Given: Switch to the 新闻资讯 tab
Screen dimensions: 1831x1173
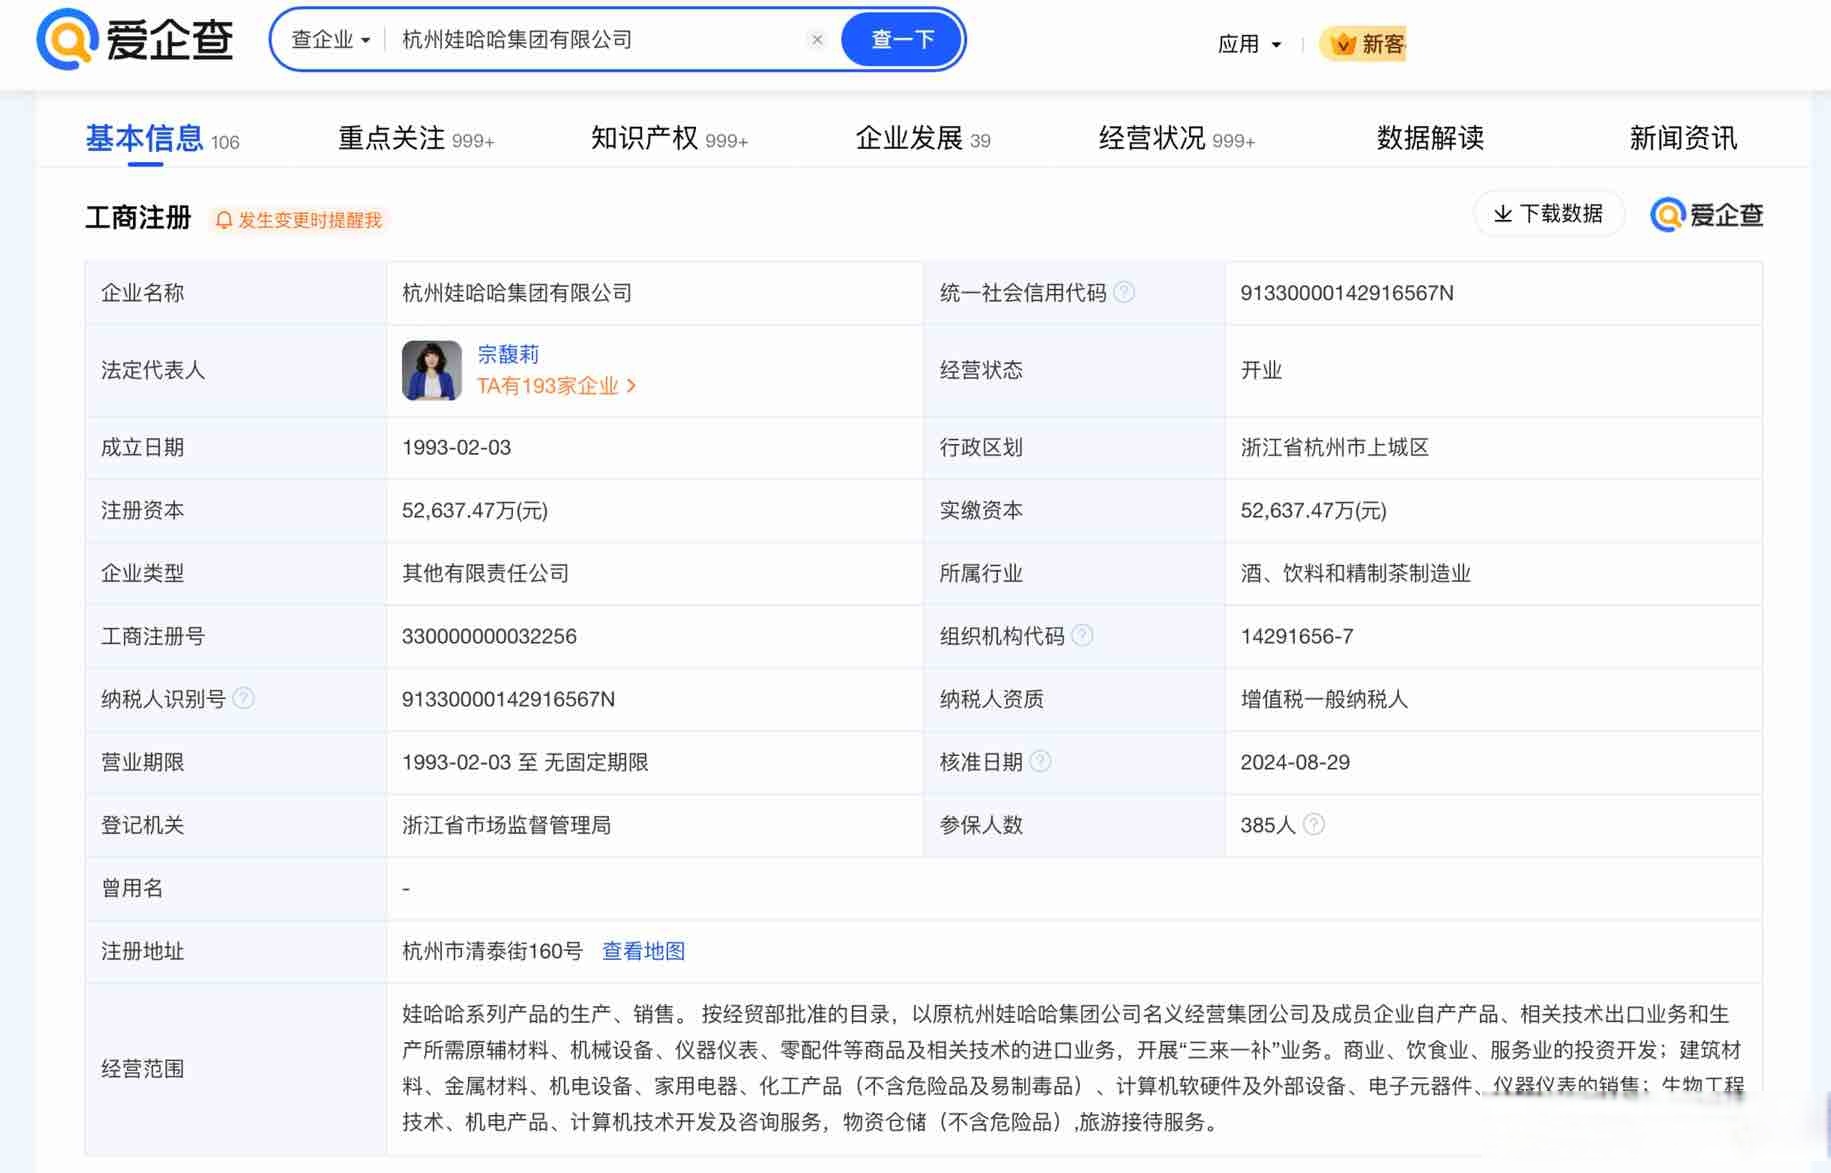Looking at the screenshot, I should click(x=1683, y=139).
